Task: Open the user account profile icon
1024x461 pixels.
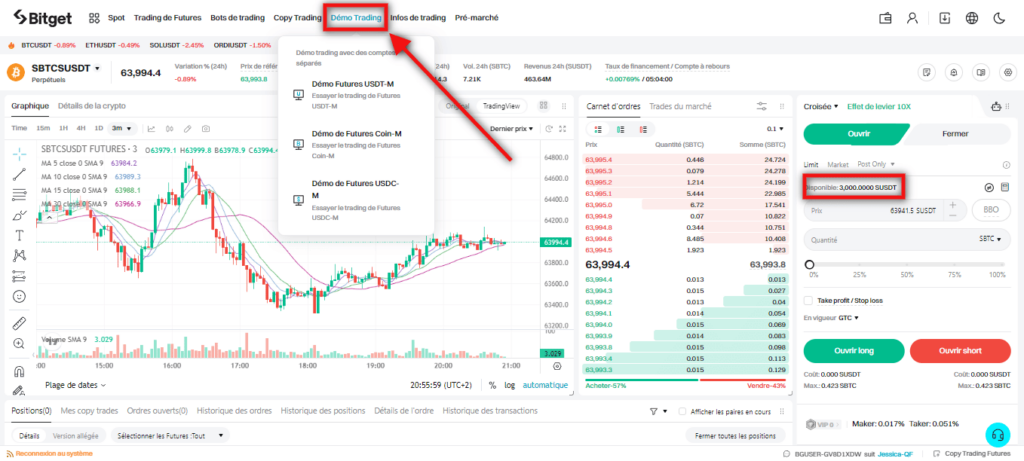Action: (912, 18)
